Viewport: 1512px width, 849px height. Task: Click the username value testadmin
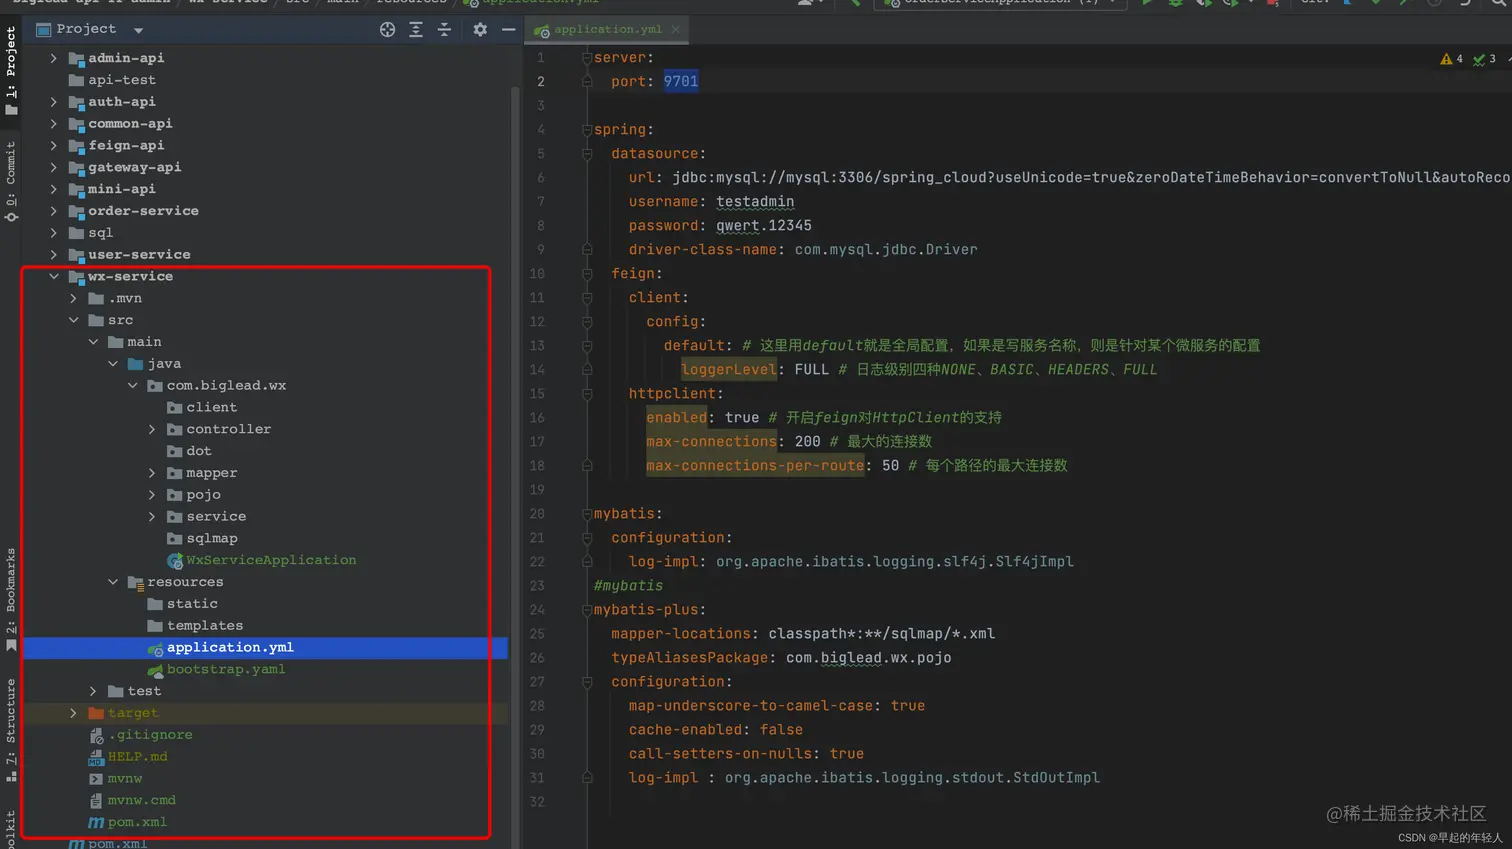755,202
